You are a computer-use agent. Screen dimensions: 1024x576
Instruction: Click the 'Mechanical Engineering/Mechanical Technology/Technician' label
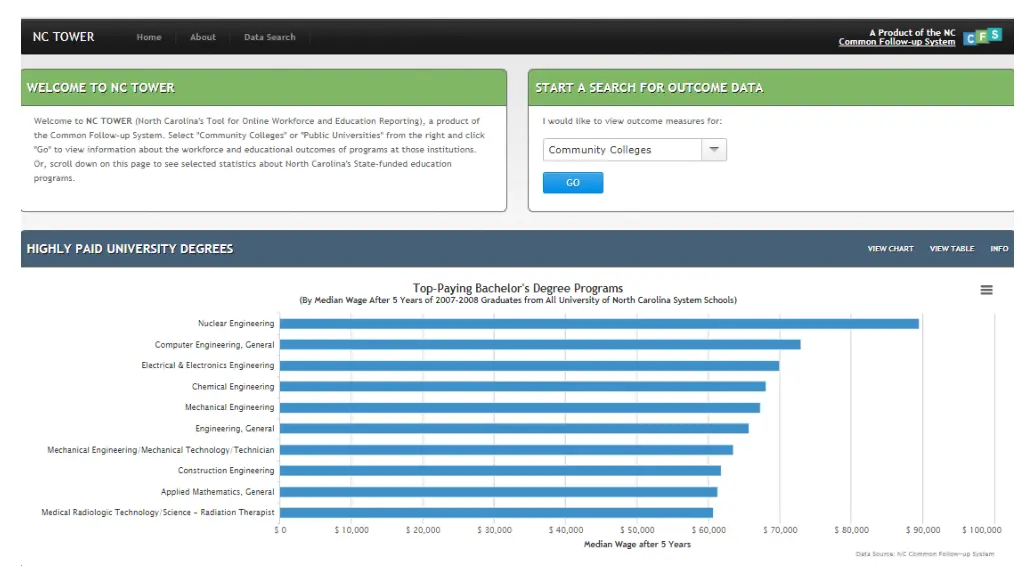coord(161,450)
